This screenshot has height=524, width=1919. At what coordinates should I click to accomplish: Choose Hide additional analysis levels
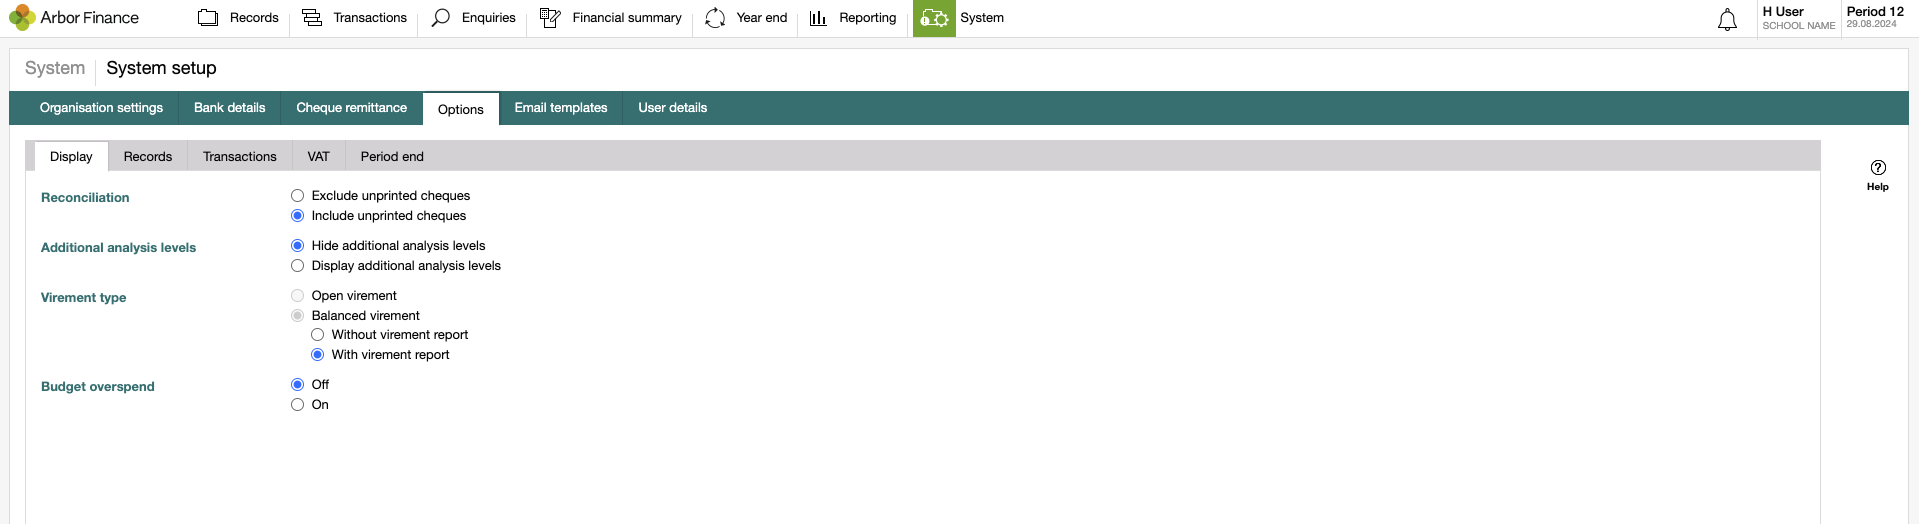297,246
